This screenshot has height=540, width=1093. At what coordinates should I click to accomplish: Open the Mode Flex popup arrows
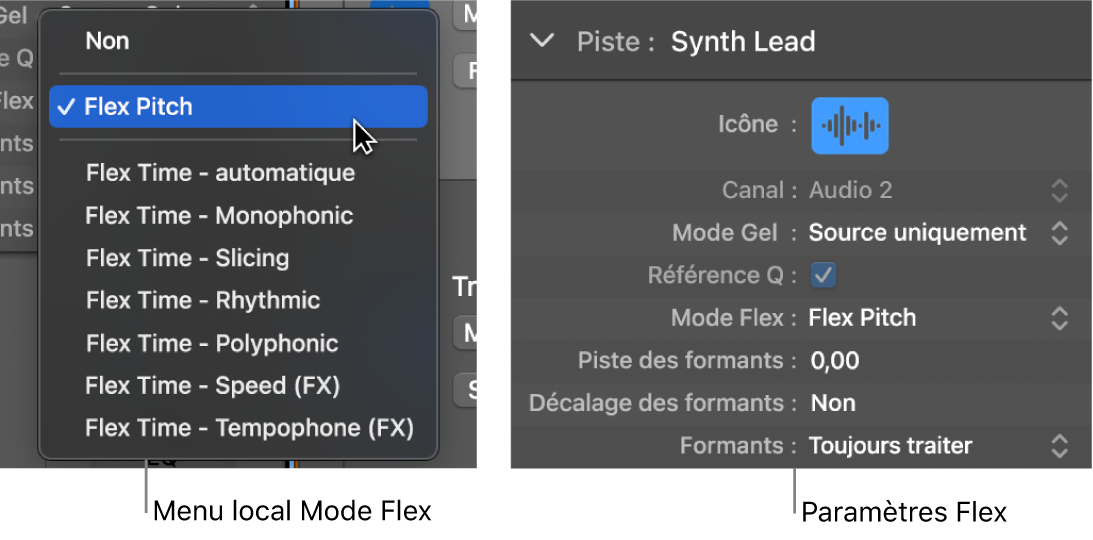coord(1059,318)
